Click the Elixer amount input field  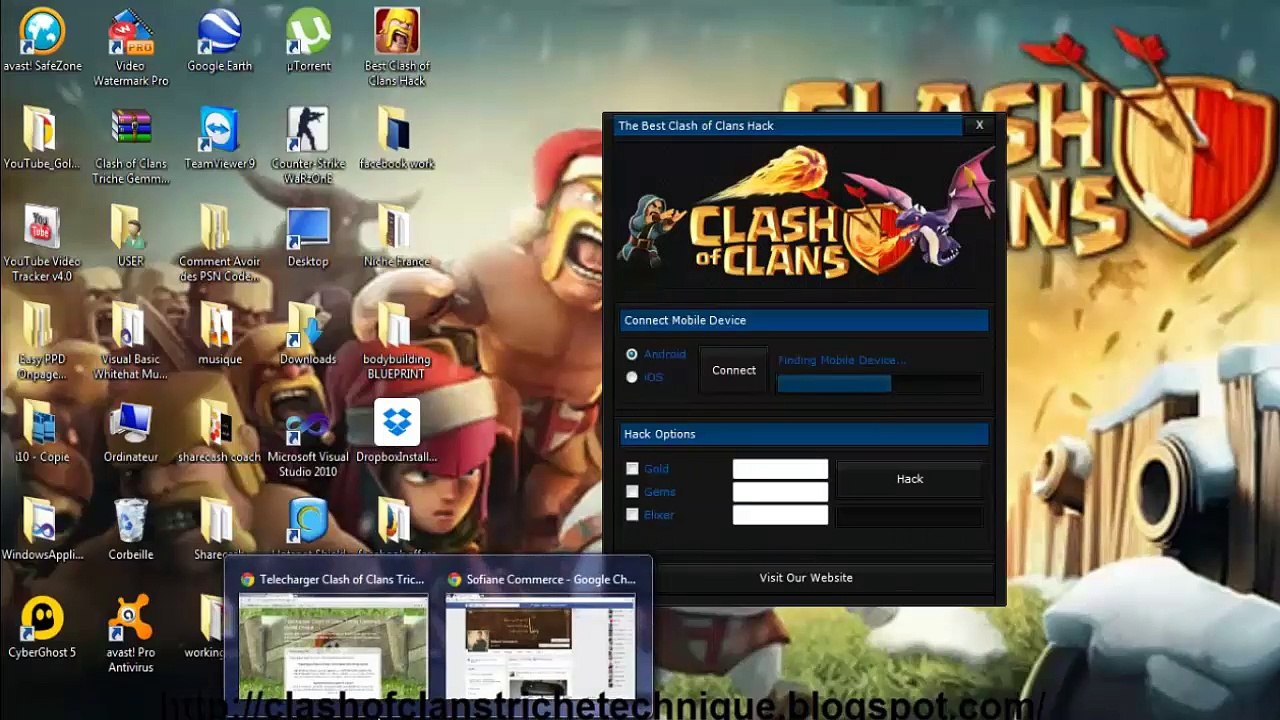(780, 515)
